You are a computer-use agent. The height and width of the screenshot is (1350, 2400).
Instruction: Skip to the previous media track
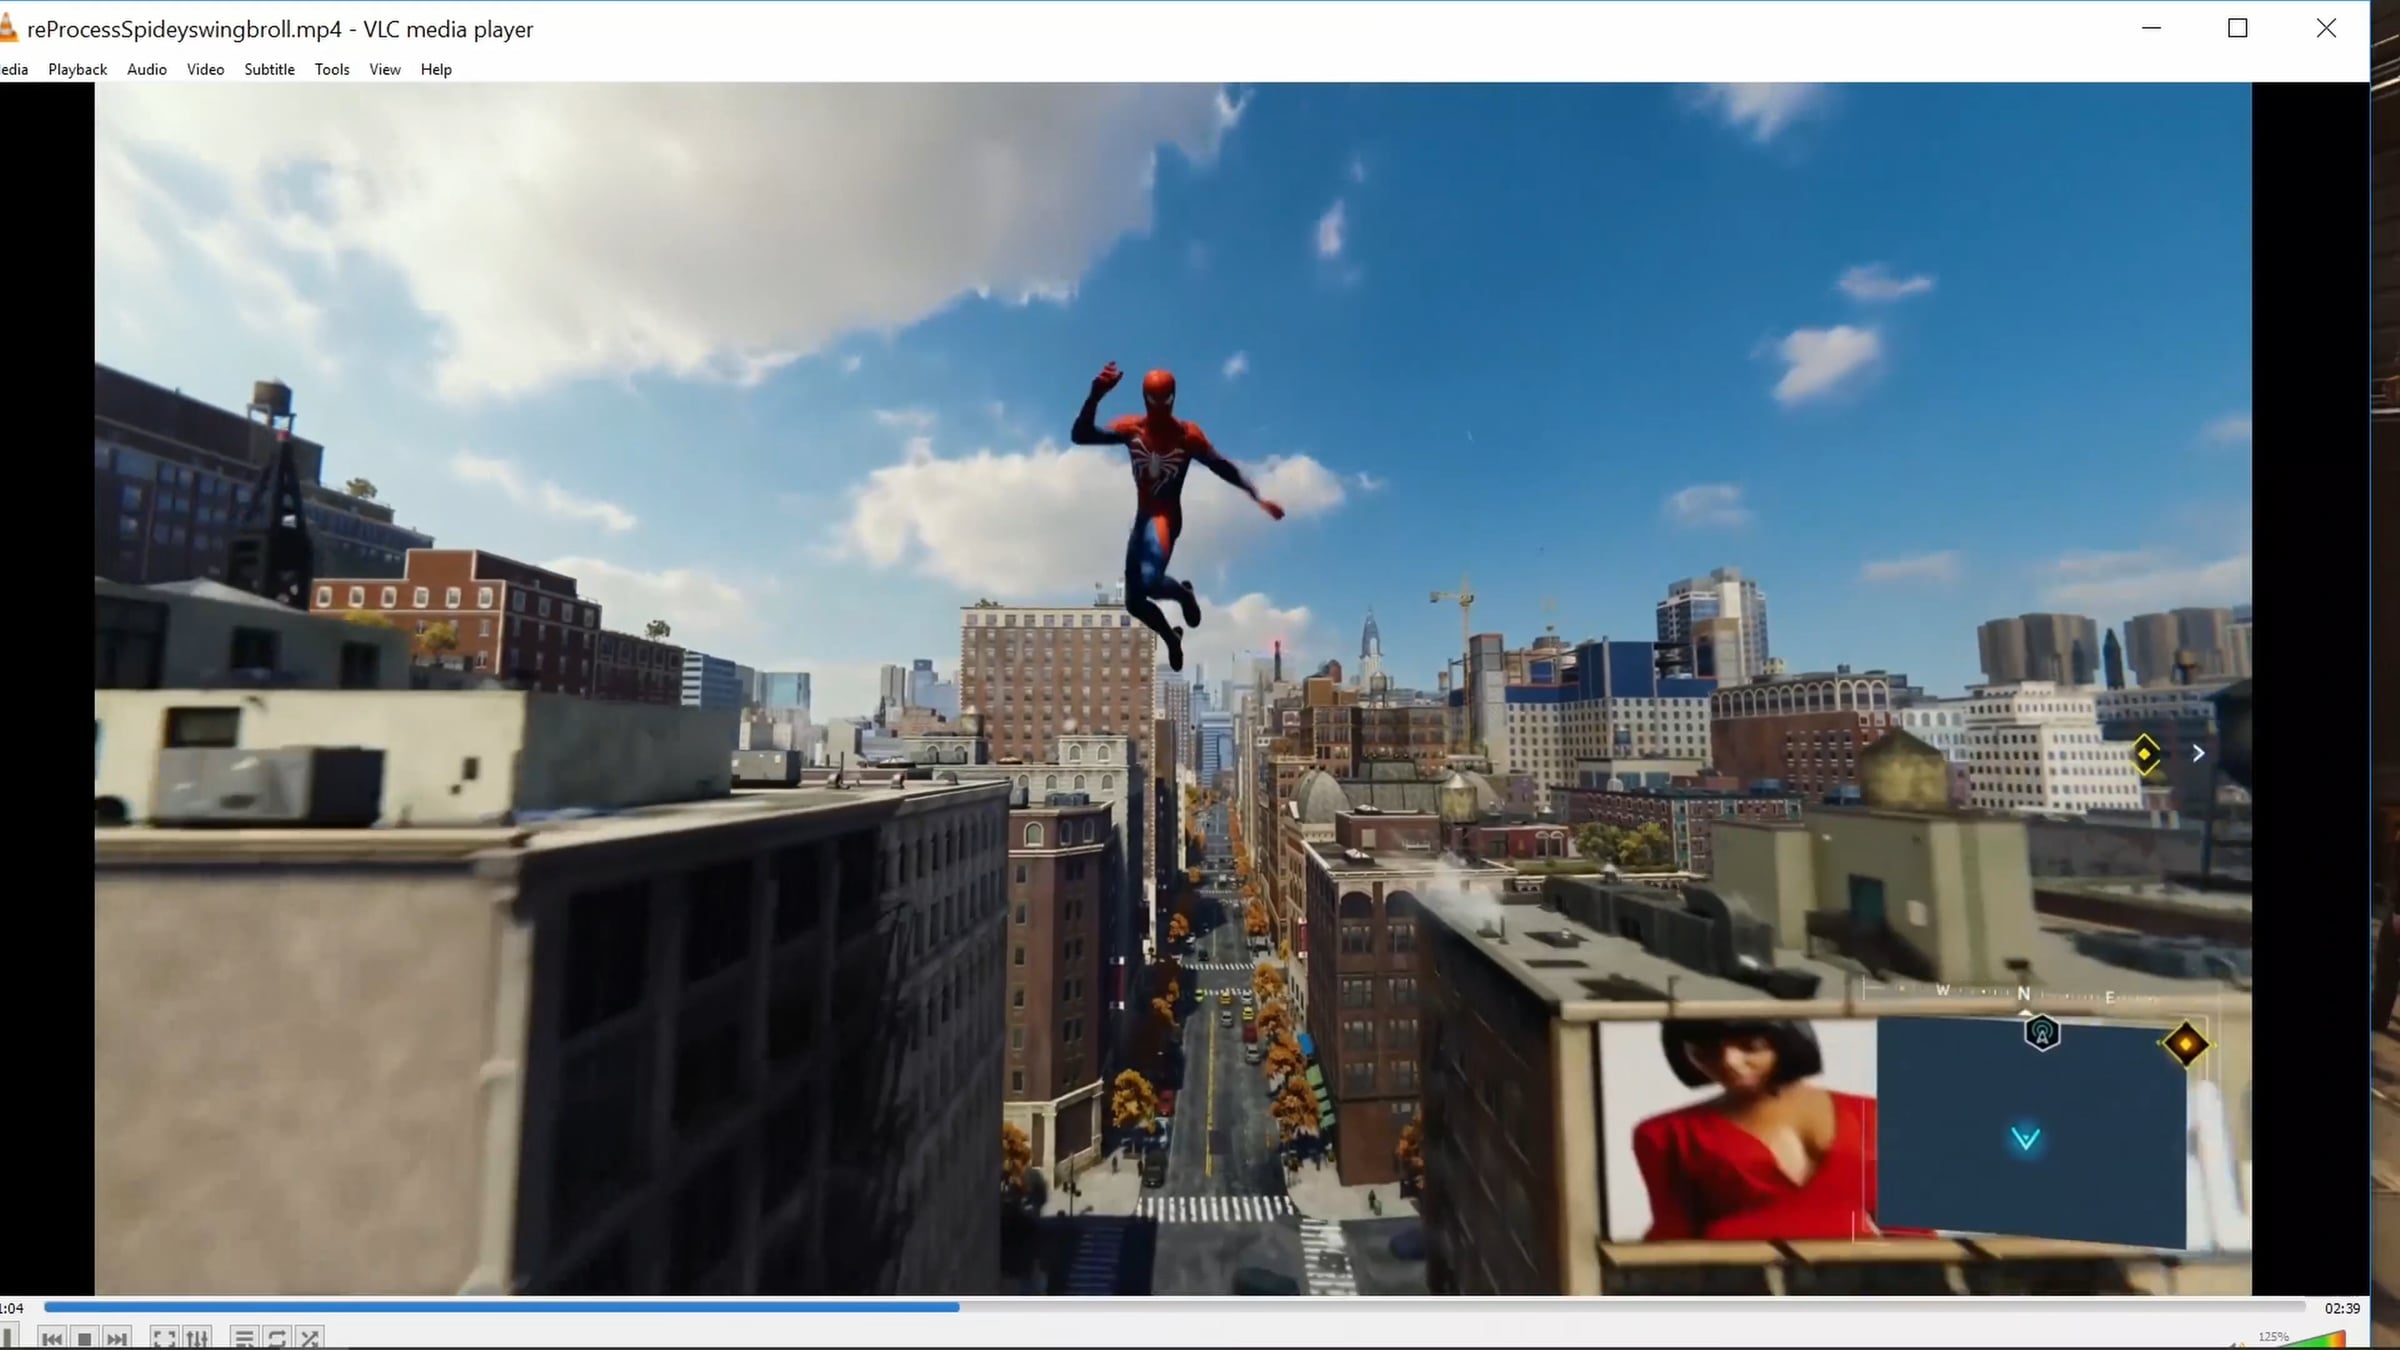click(x=52, y=1338)
